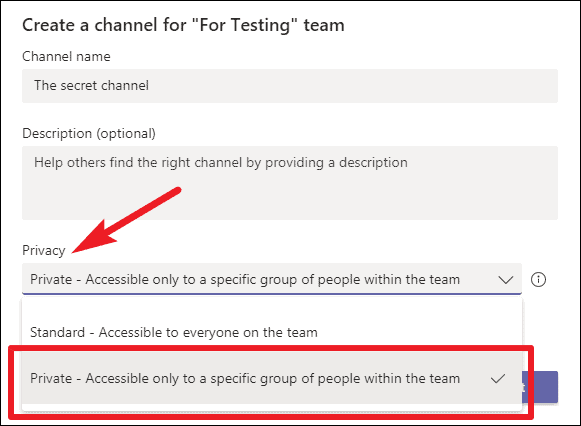Image resolution: width=581 pixels, height=426 pixels.
Task: Click the description placeholder text
Action: coord(221,163)
